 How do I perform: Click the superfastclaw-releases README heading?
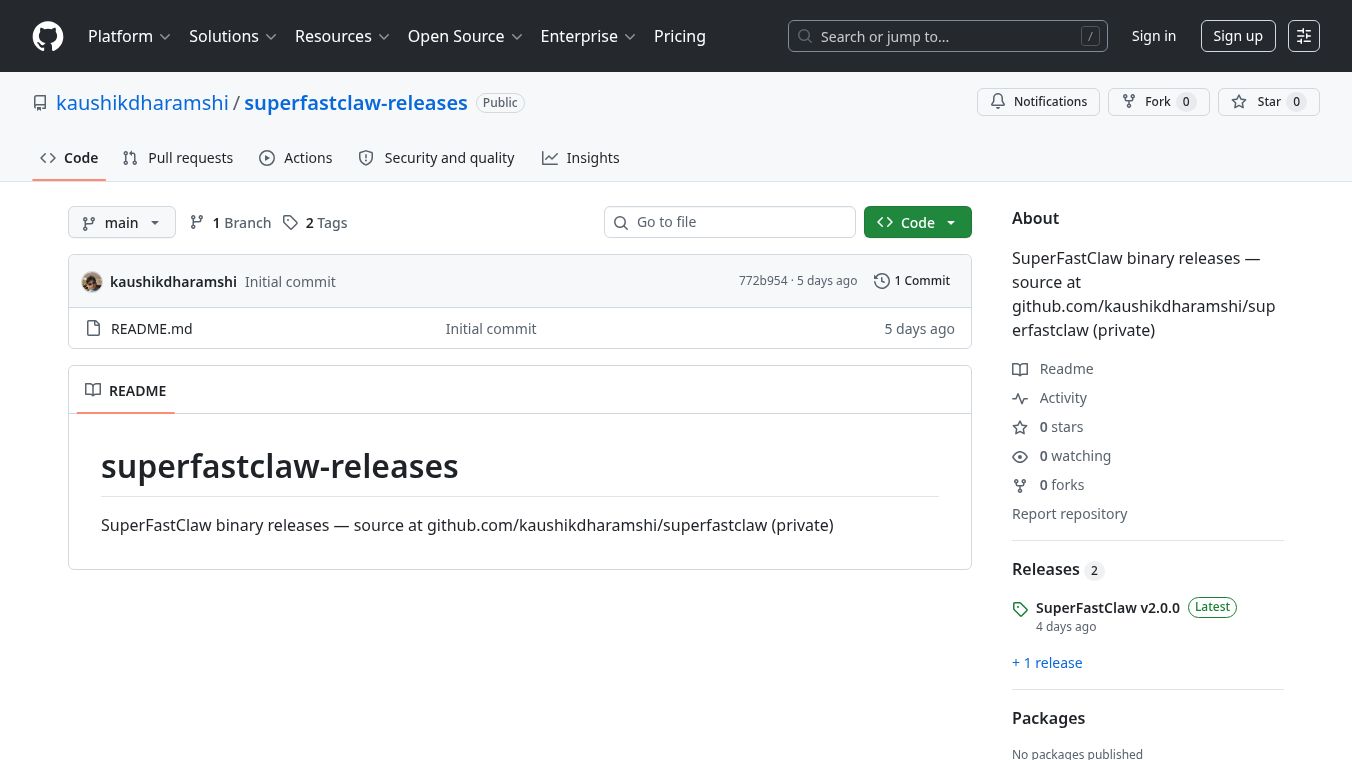click(x=280, y=466)
